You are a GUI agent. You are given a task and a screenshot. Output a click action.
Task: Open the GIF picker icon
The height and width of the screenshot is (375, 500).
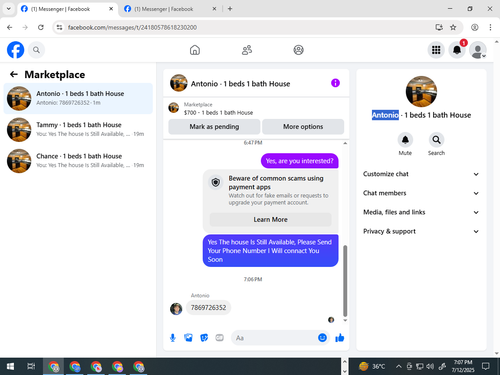219,338
